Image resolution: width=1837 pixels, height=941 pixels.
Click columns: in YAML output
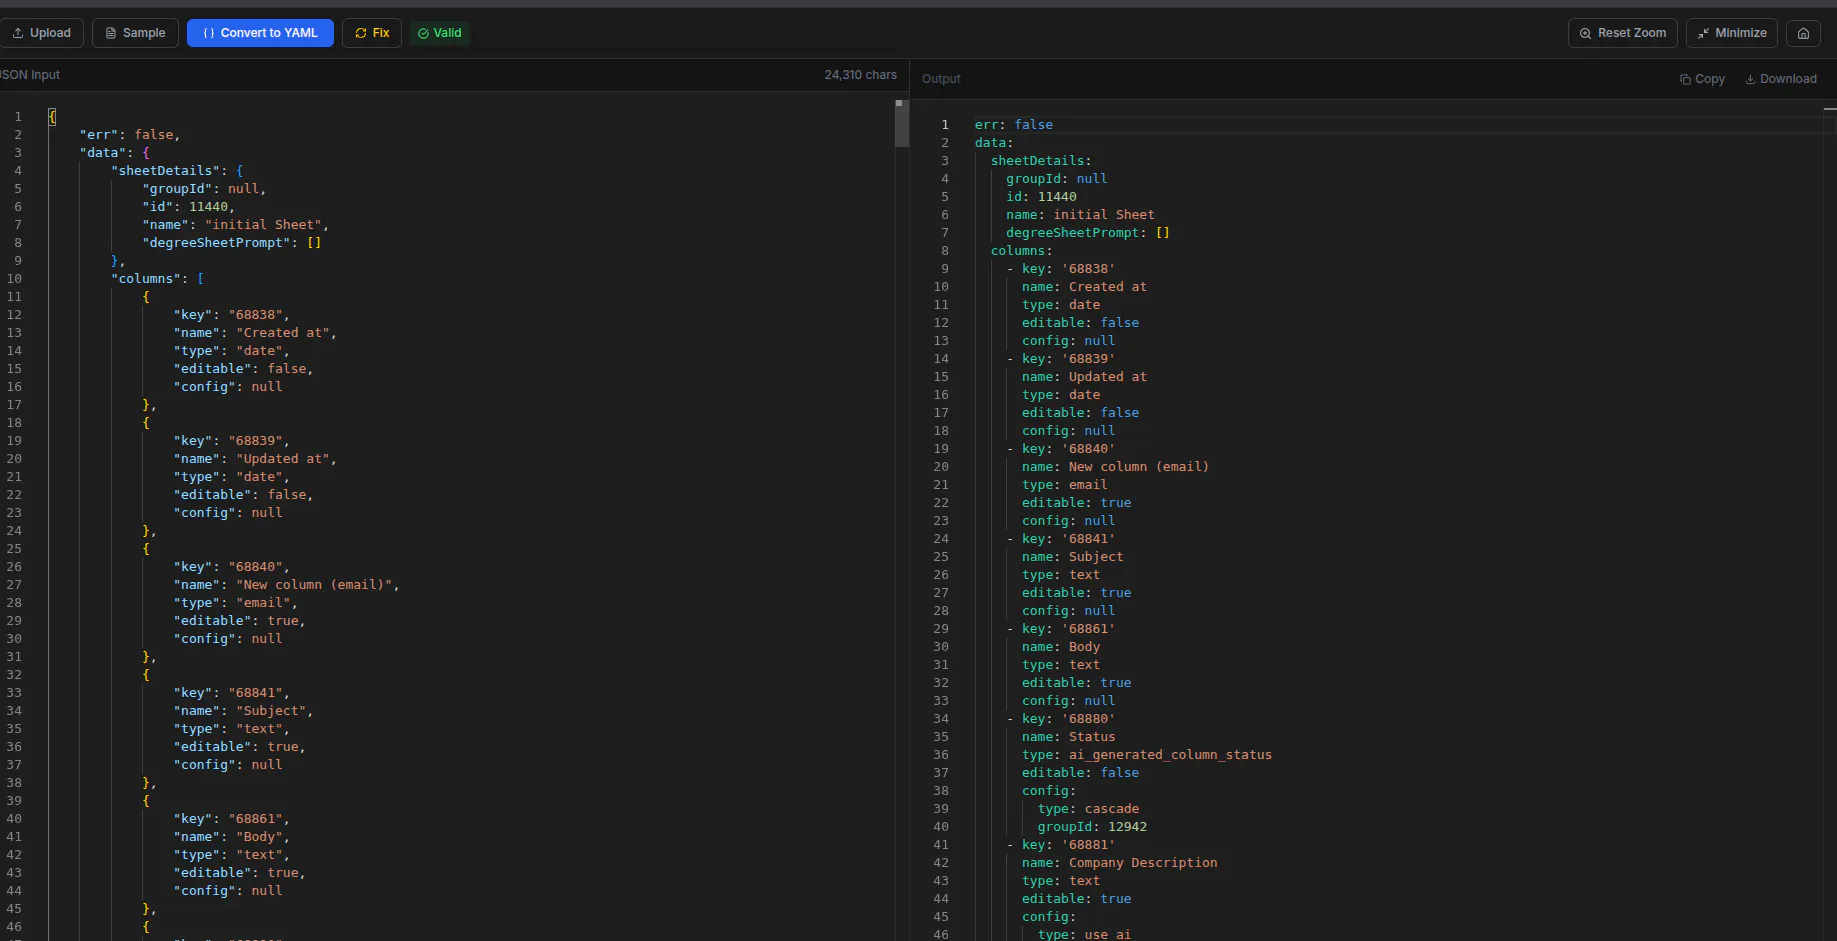coord(1022,251)
